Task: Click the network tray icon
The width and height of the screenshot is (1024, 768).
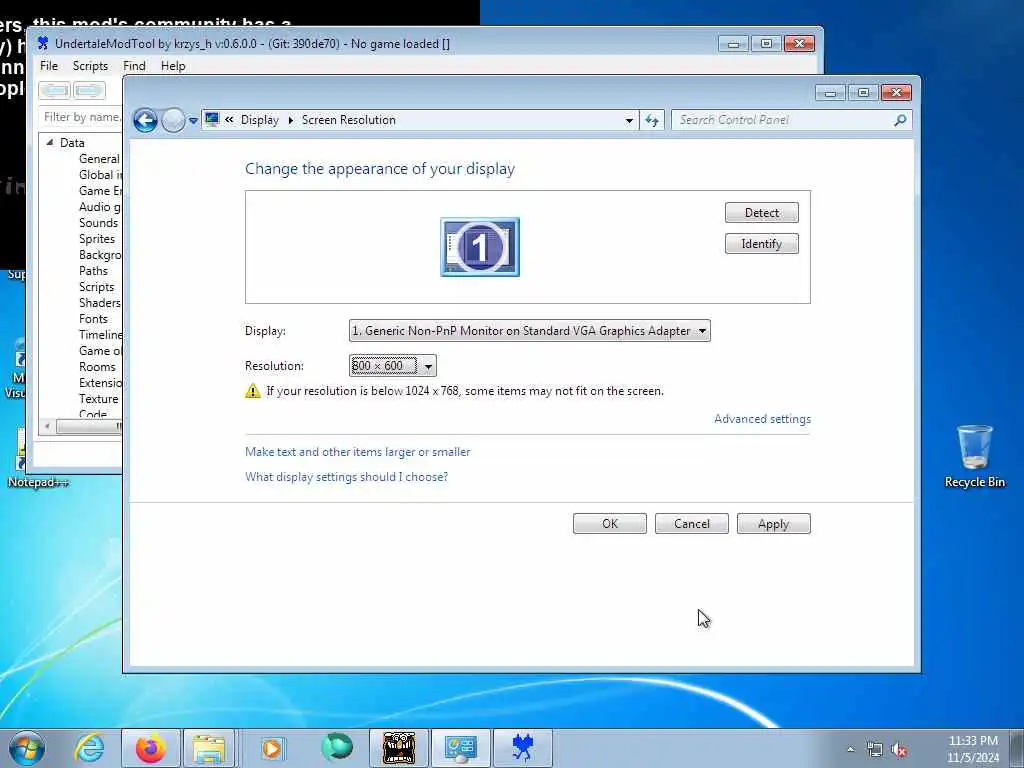Action: [x=874, y=749]
